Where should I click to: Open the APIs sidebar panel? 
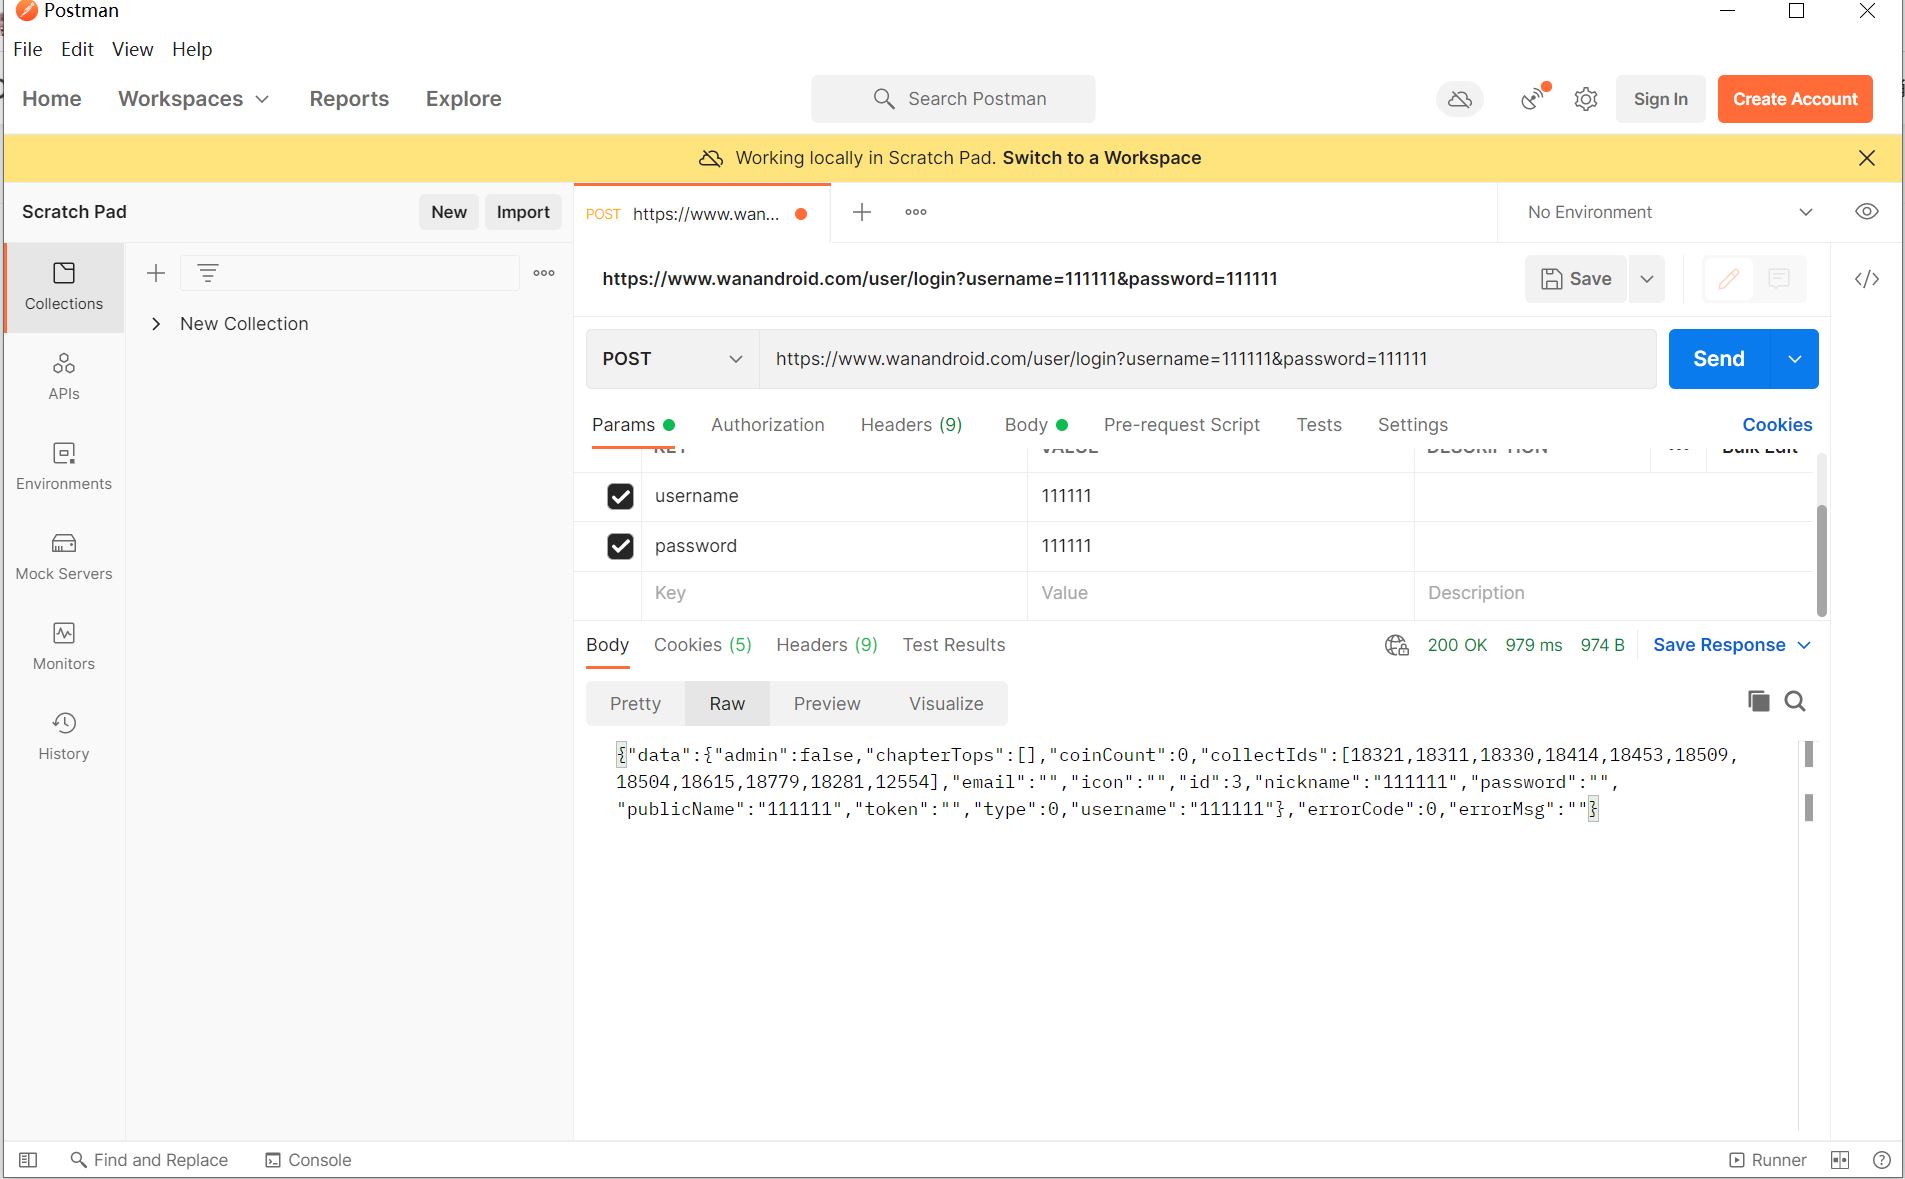point(63,376)
